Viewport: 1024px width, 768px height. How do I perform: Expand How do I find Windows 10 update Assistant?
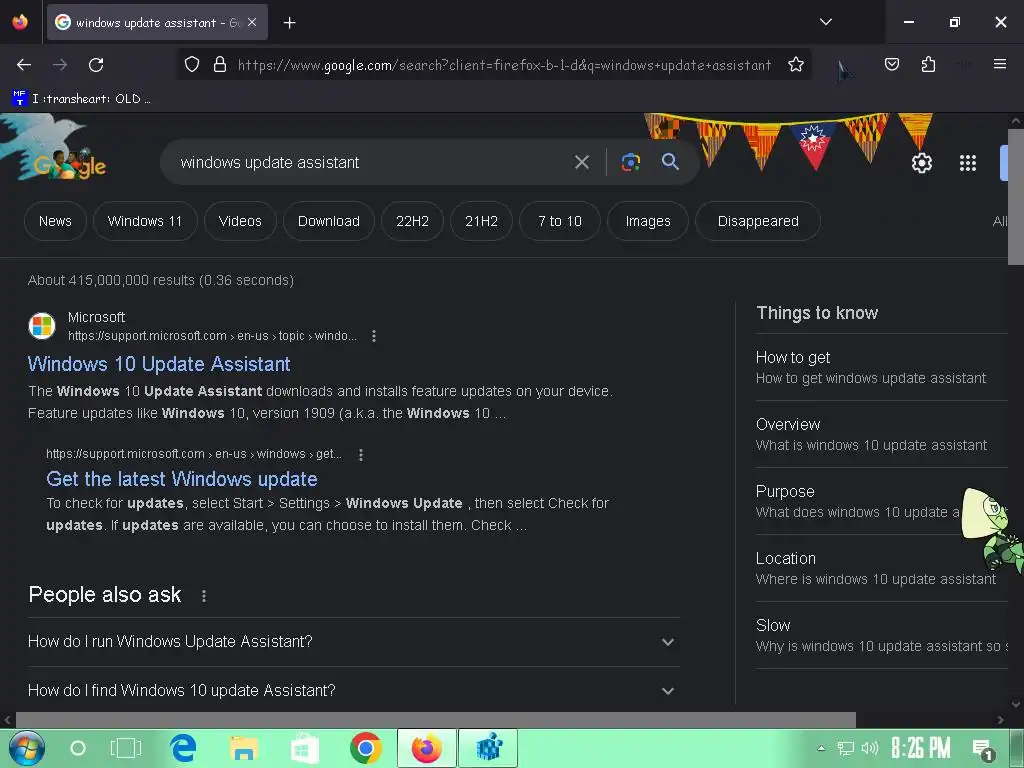353,690
